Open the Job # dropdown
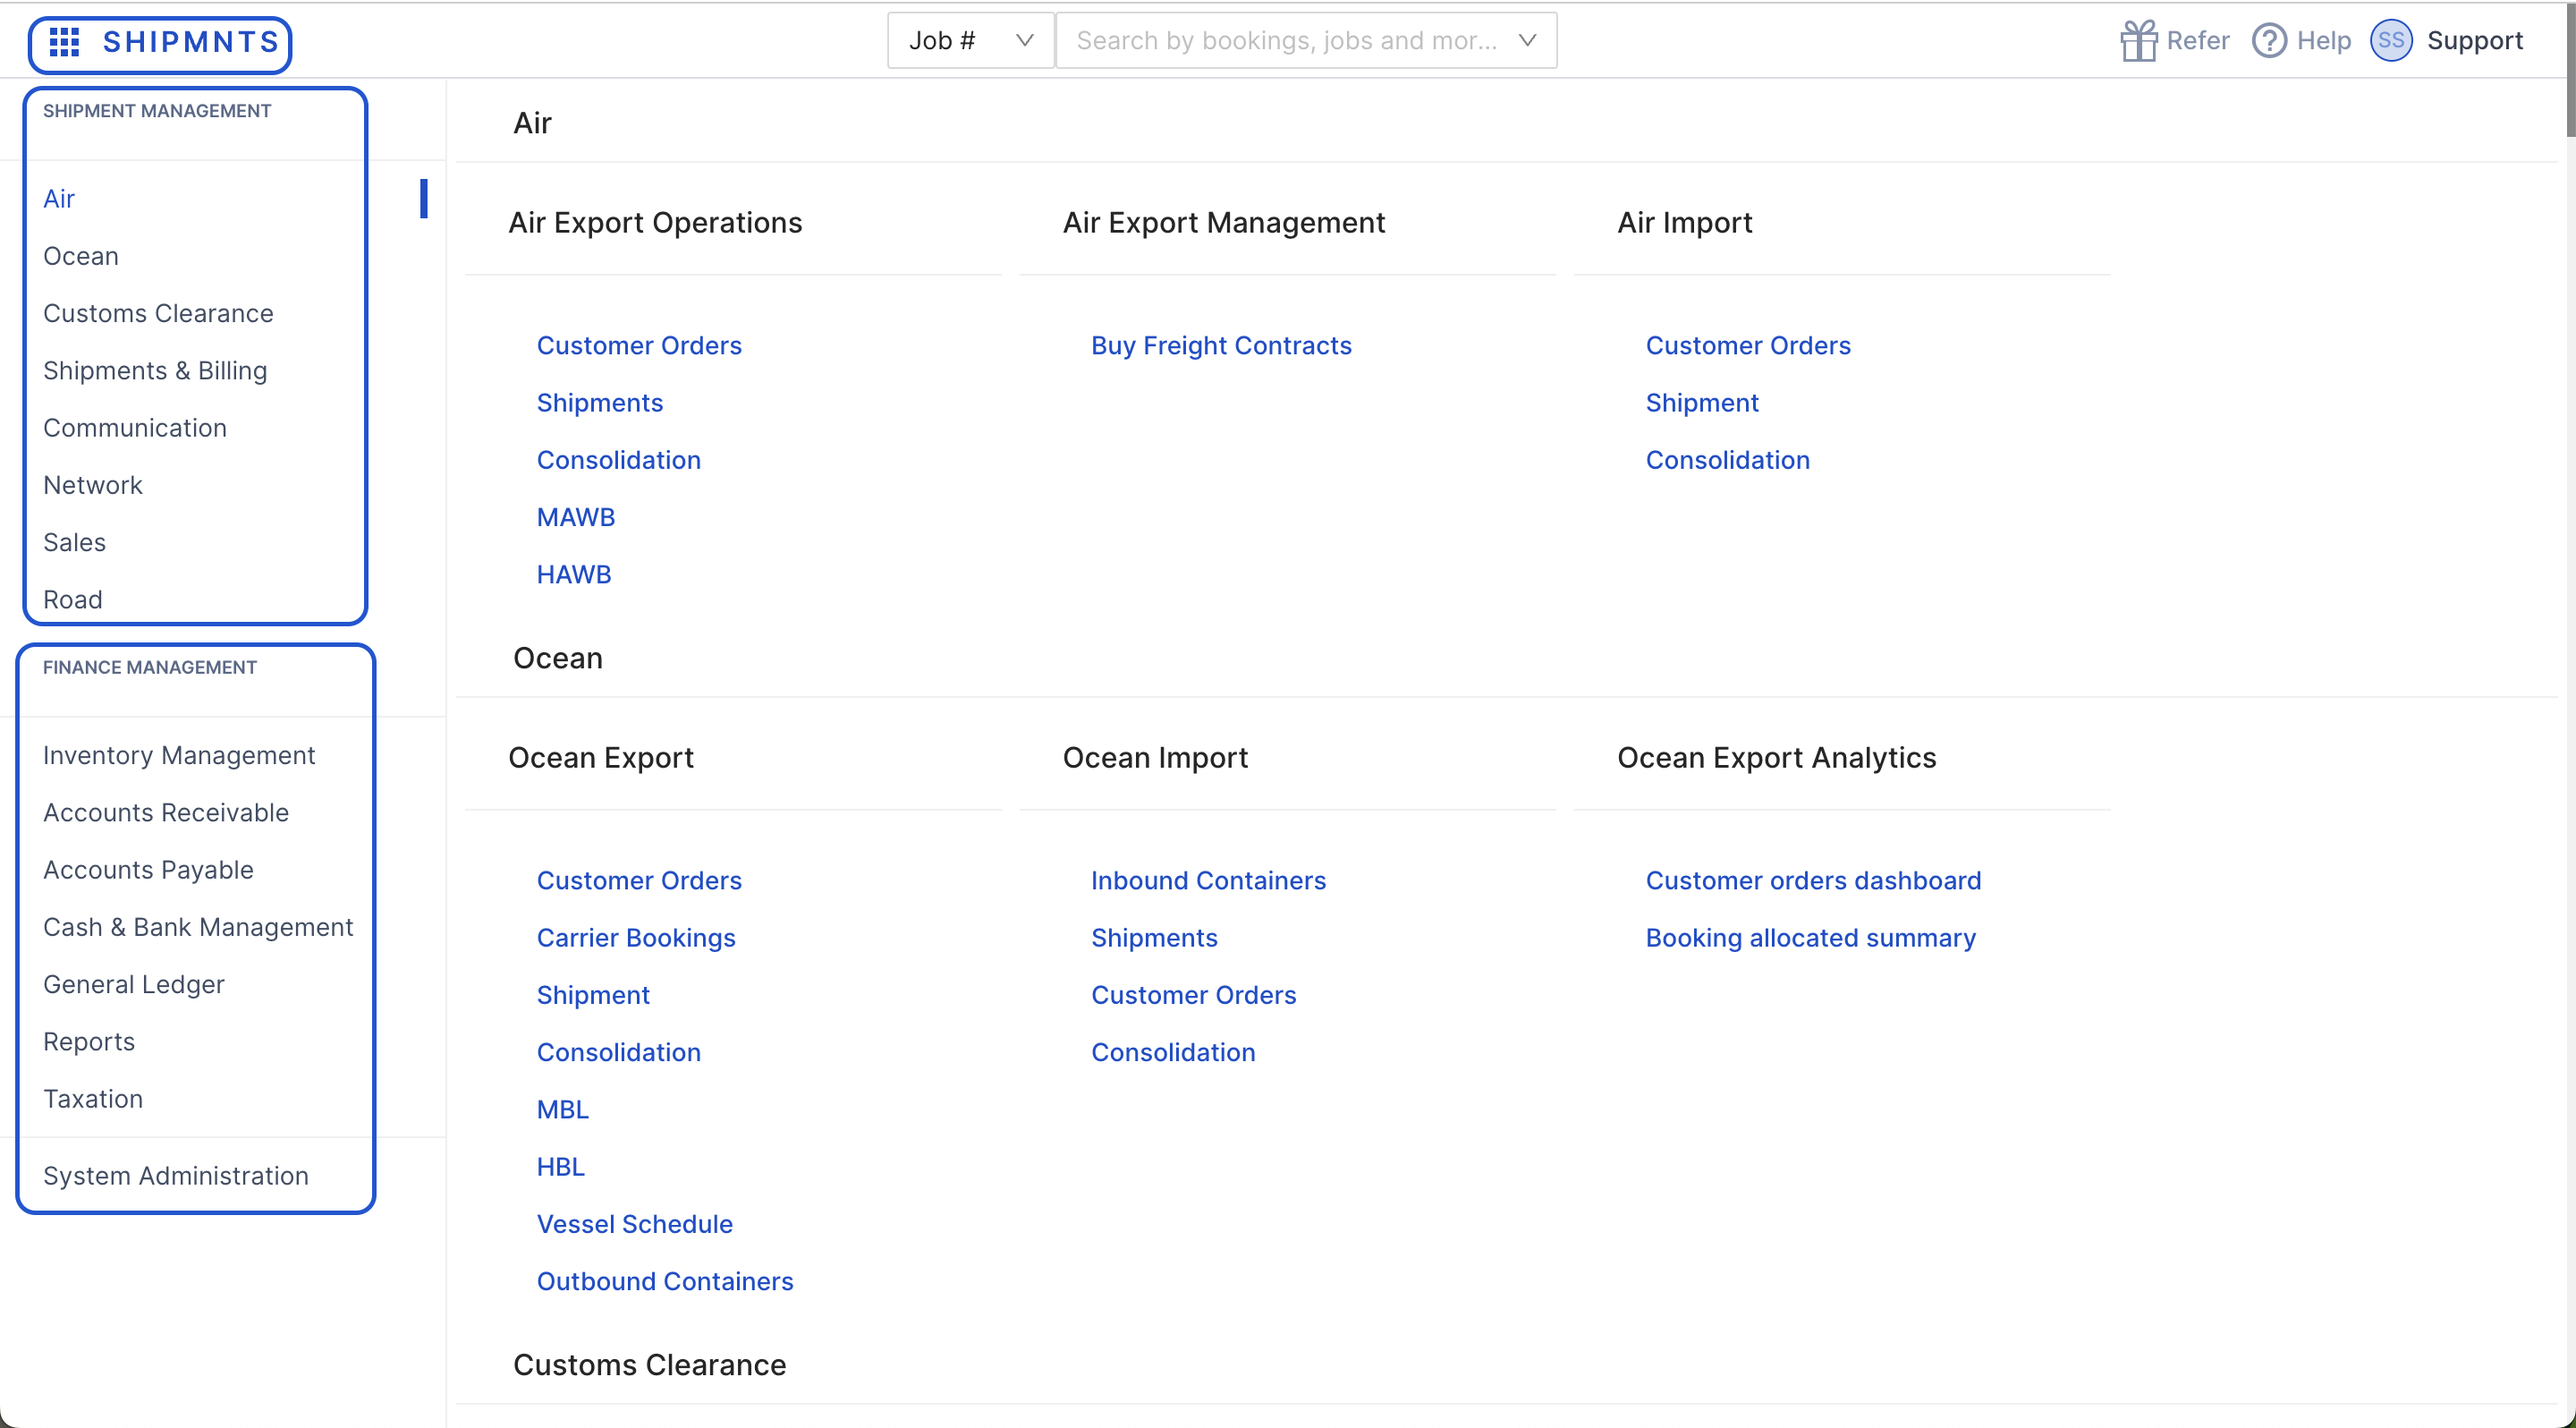 pos(970,41)
